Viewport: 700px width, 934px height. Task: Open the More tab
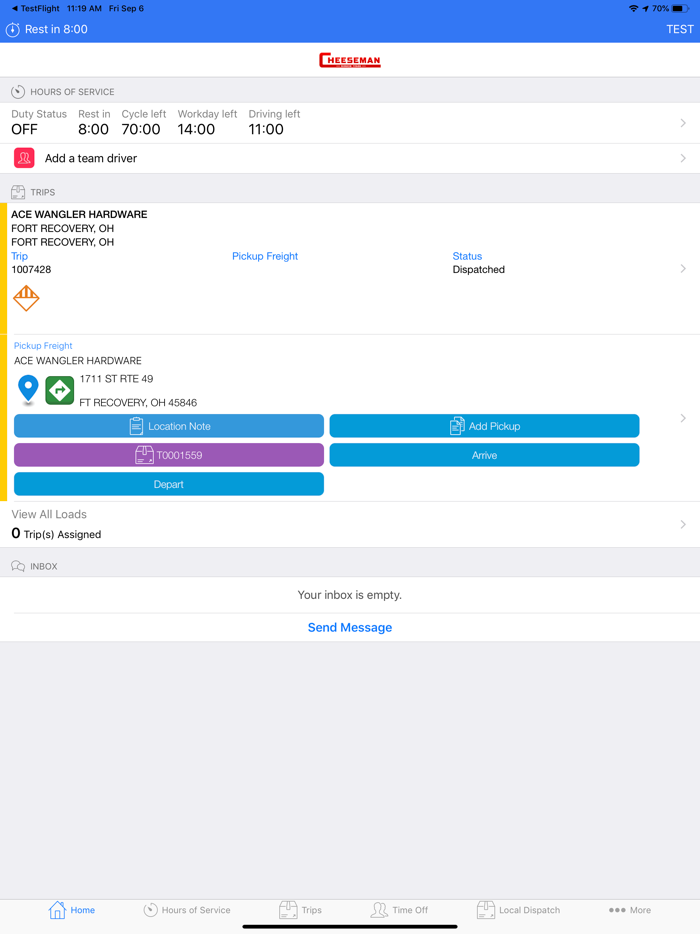(630, 910)
